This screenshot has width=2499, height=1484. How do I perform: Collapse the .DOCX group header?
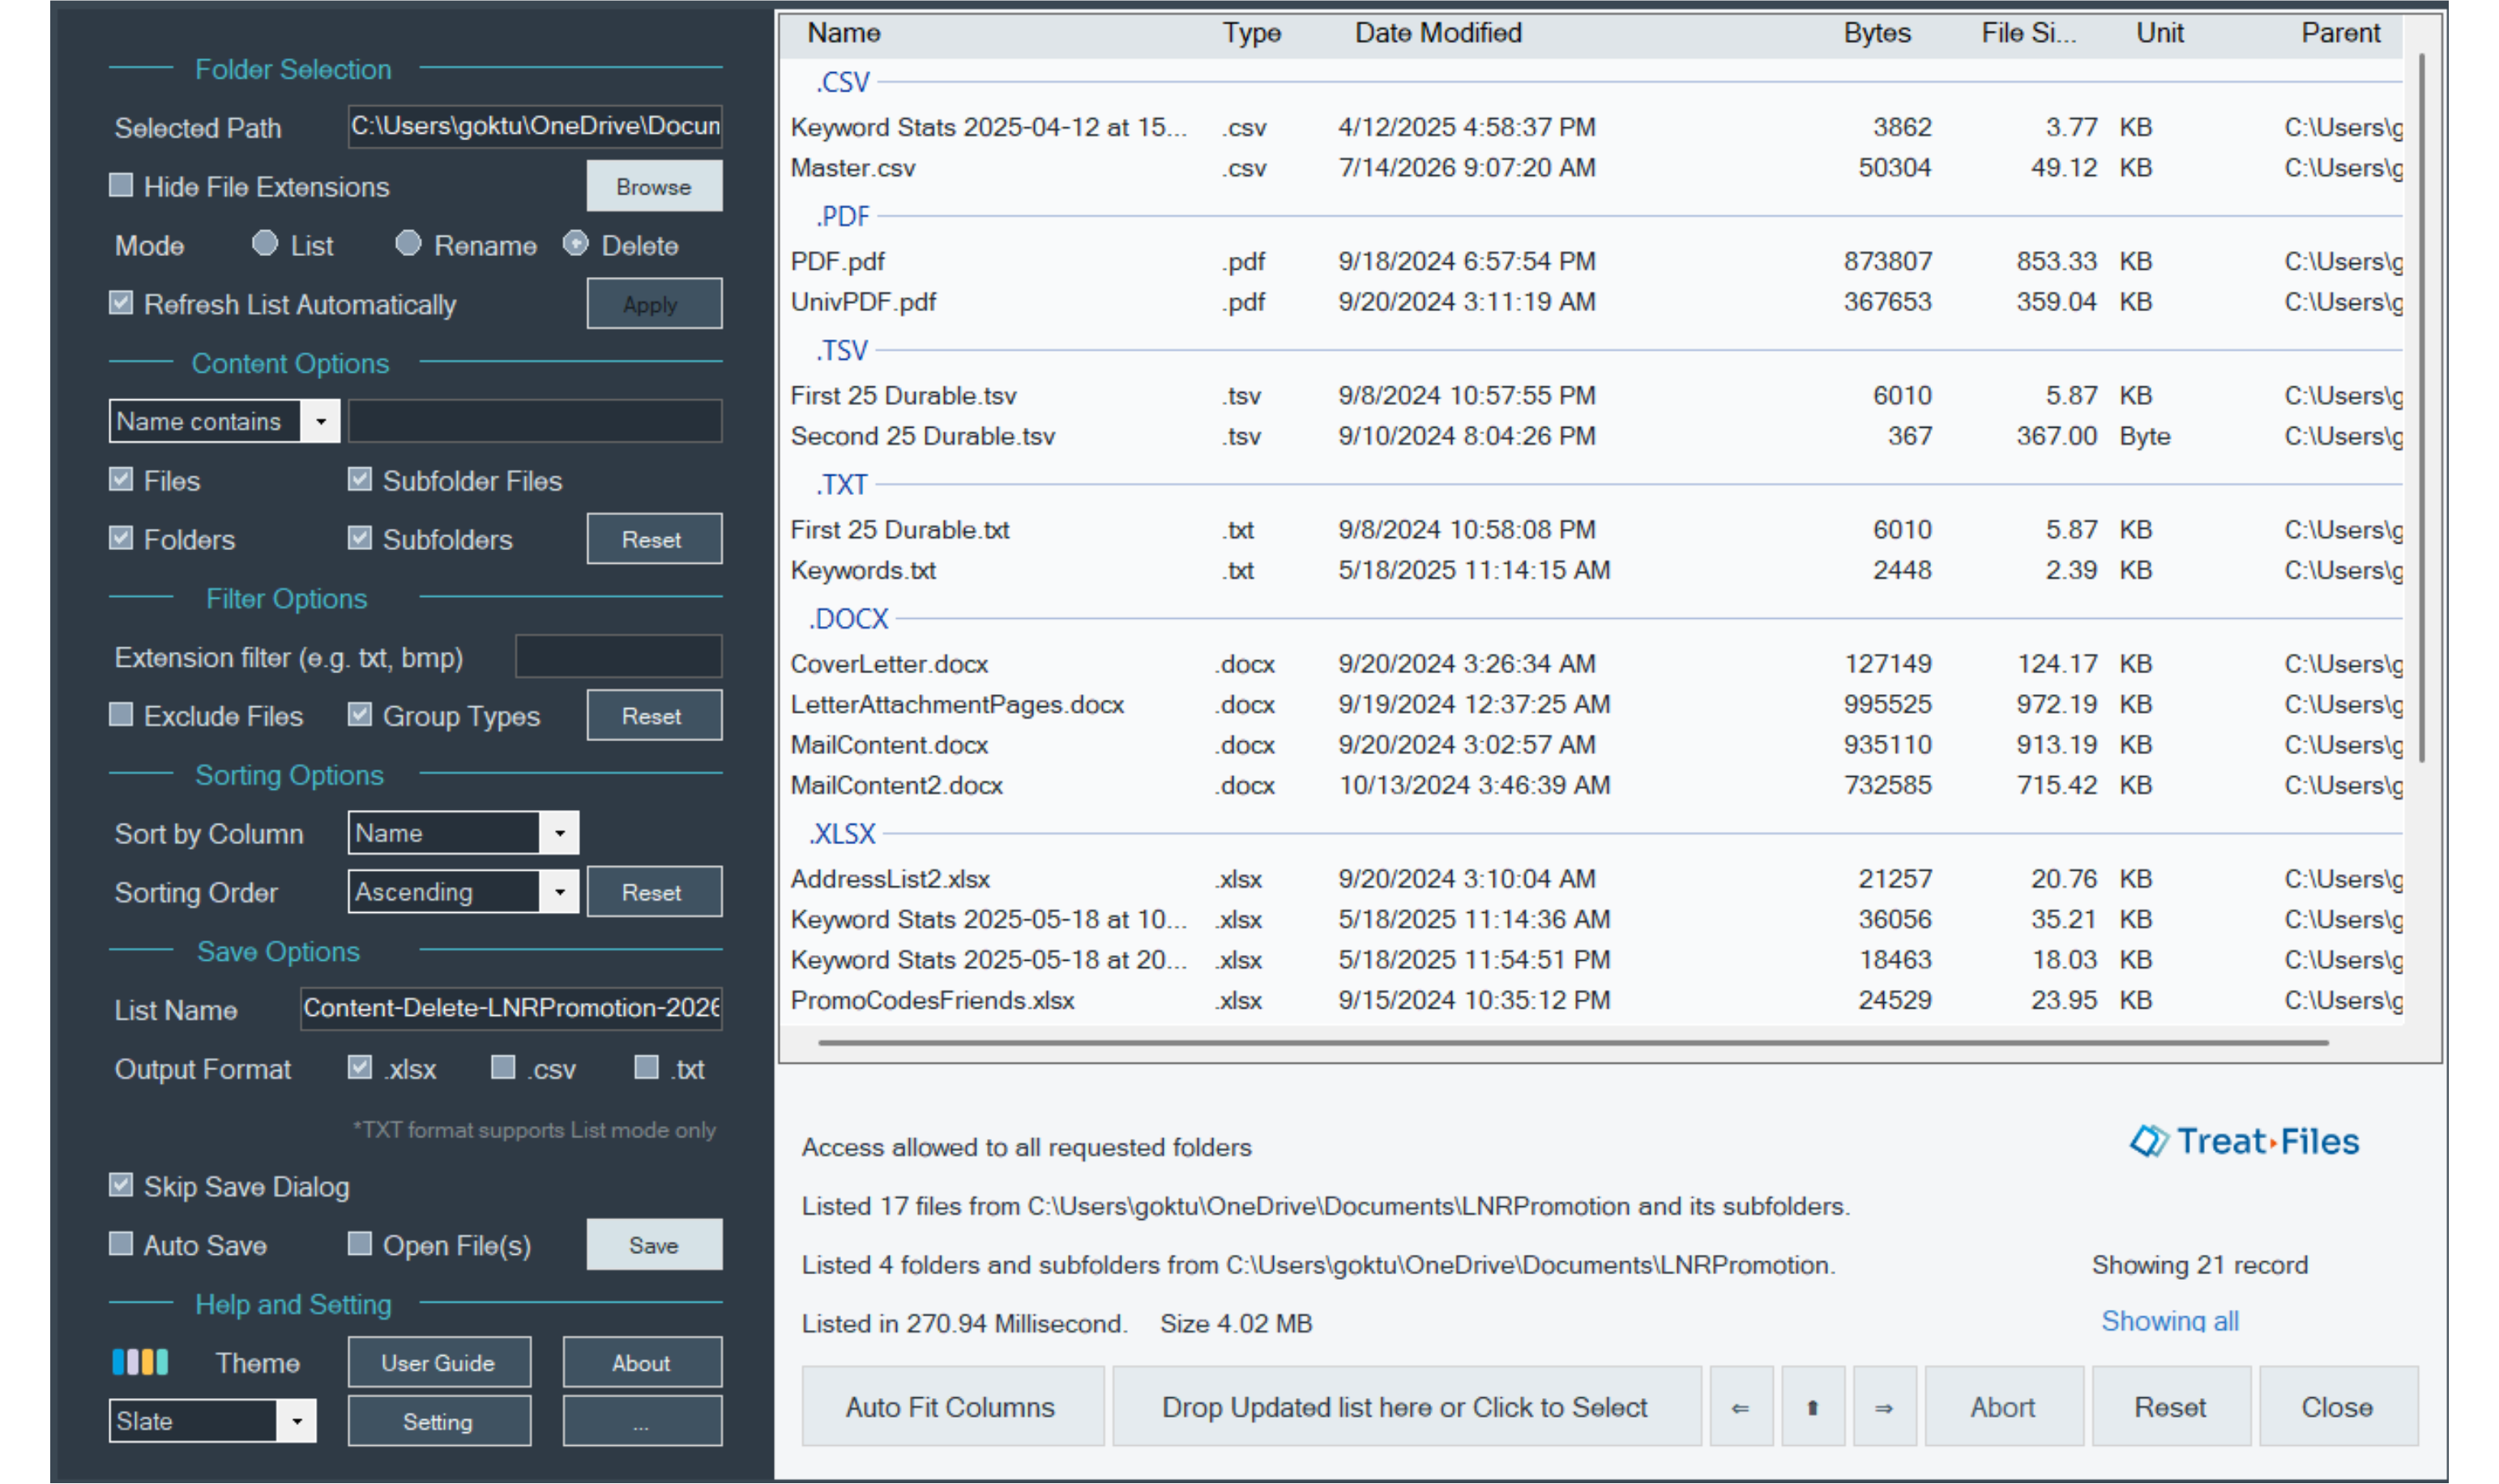click(x=848, y=619)
